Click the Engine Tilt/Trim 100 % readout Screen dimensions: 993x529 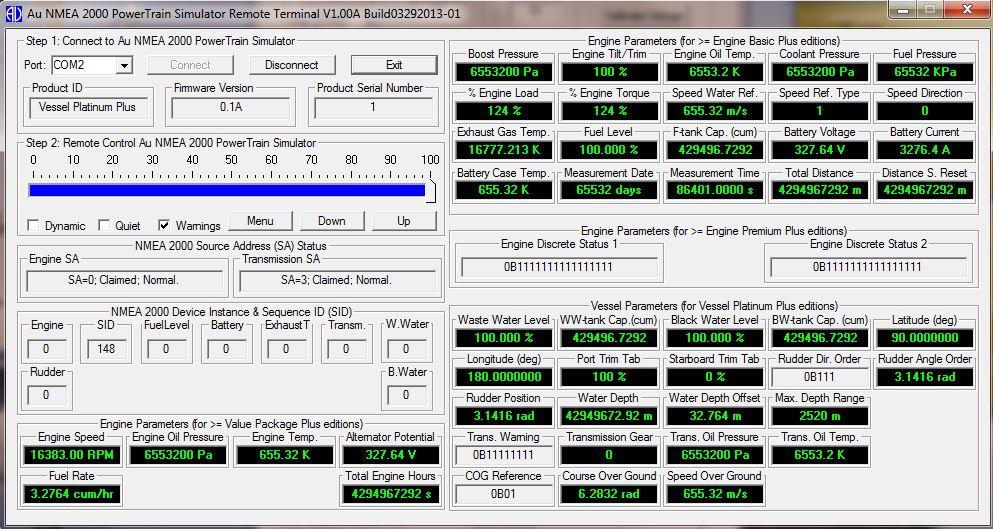click(x=608, y=72)
